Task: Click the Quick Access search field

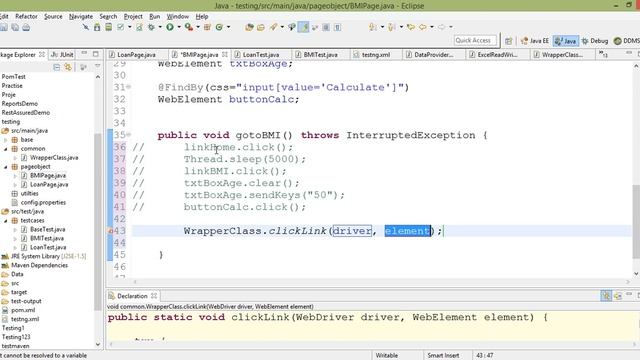Action: pyautogui.click(x=476, y=40)
